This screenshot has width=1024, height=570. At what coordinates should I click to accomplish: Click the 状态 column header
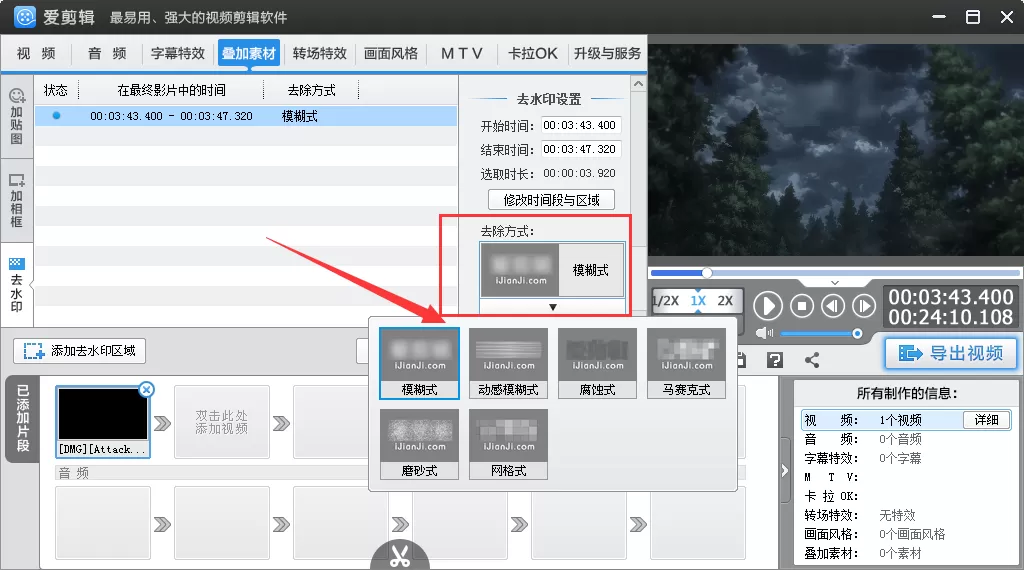pyautogui.click(x=56, y=90)
